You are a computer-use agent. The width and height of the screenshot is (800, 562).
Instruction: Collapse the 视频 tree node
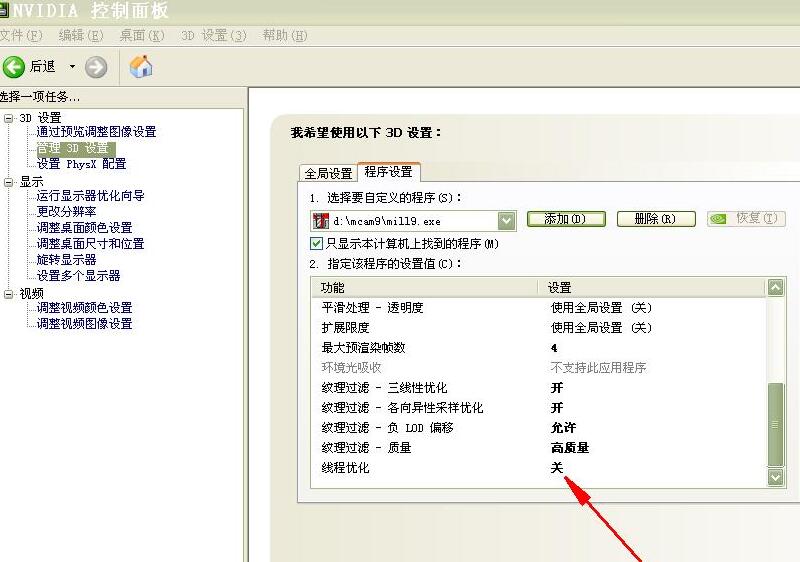coord(8,294)
